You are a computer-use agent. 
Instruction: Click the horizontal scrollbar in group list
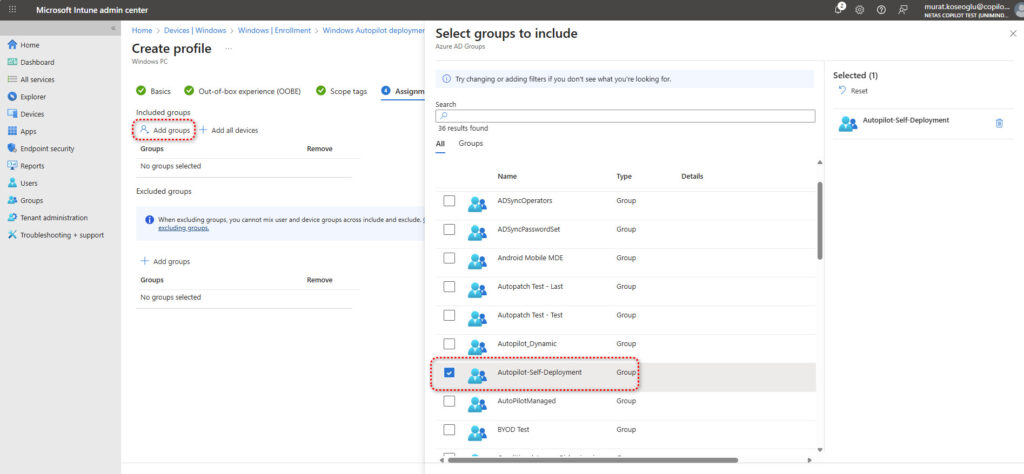click(593, 460)
